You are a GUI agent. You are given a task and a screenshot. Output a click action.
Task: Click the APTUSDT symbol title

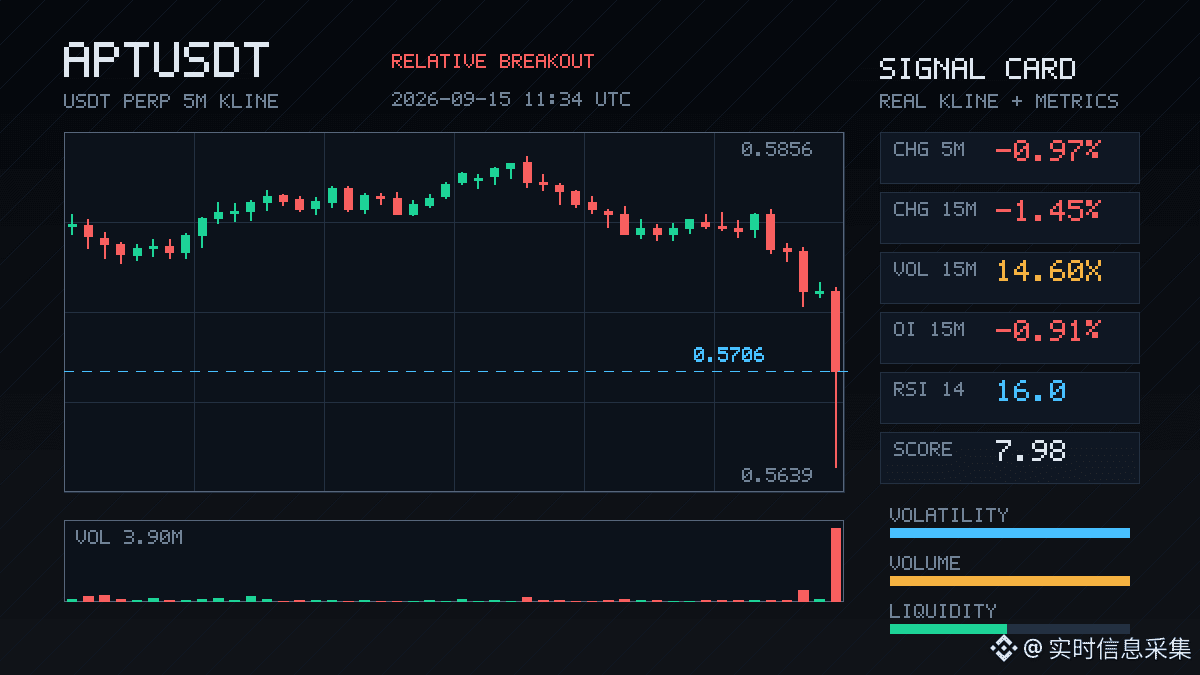coord(166,61)
